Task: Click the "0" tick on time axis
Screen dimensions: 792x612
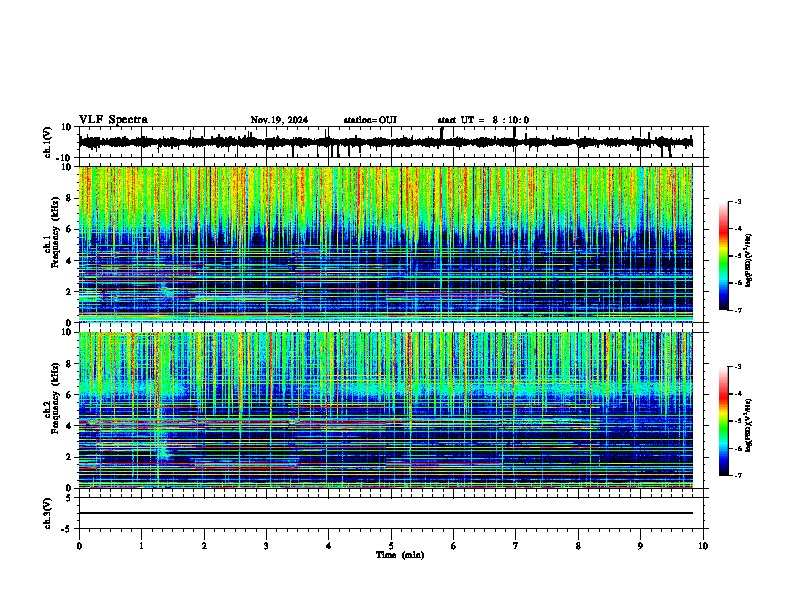Action: (79, 546)
